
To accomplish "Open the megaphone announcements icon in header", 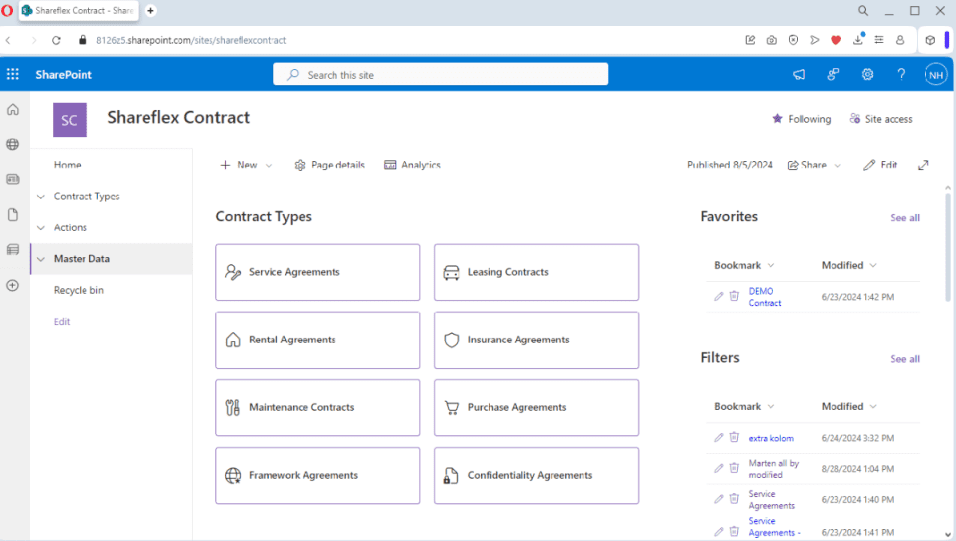I will click(799, 74).
